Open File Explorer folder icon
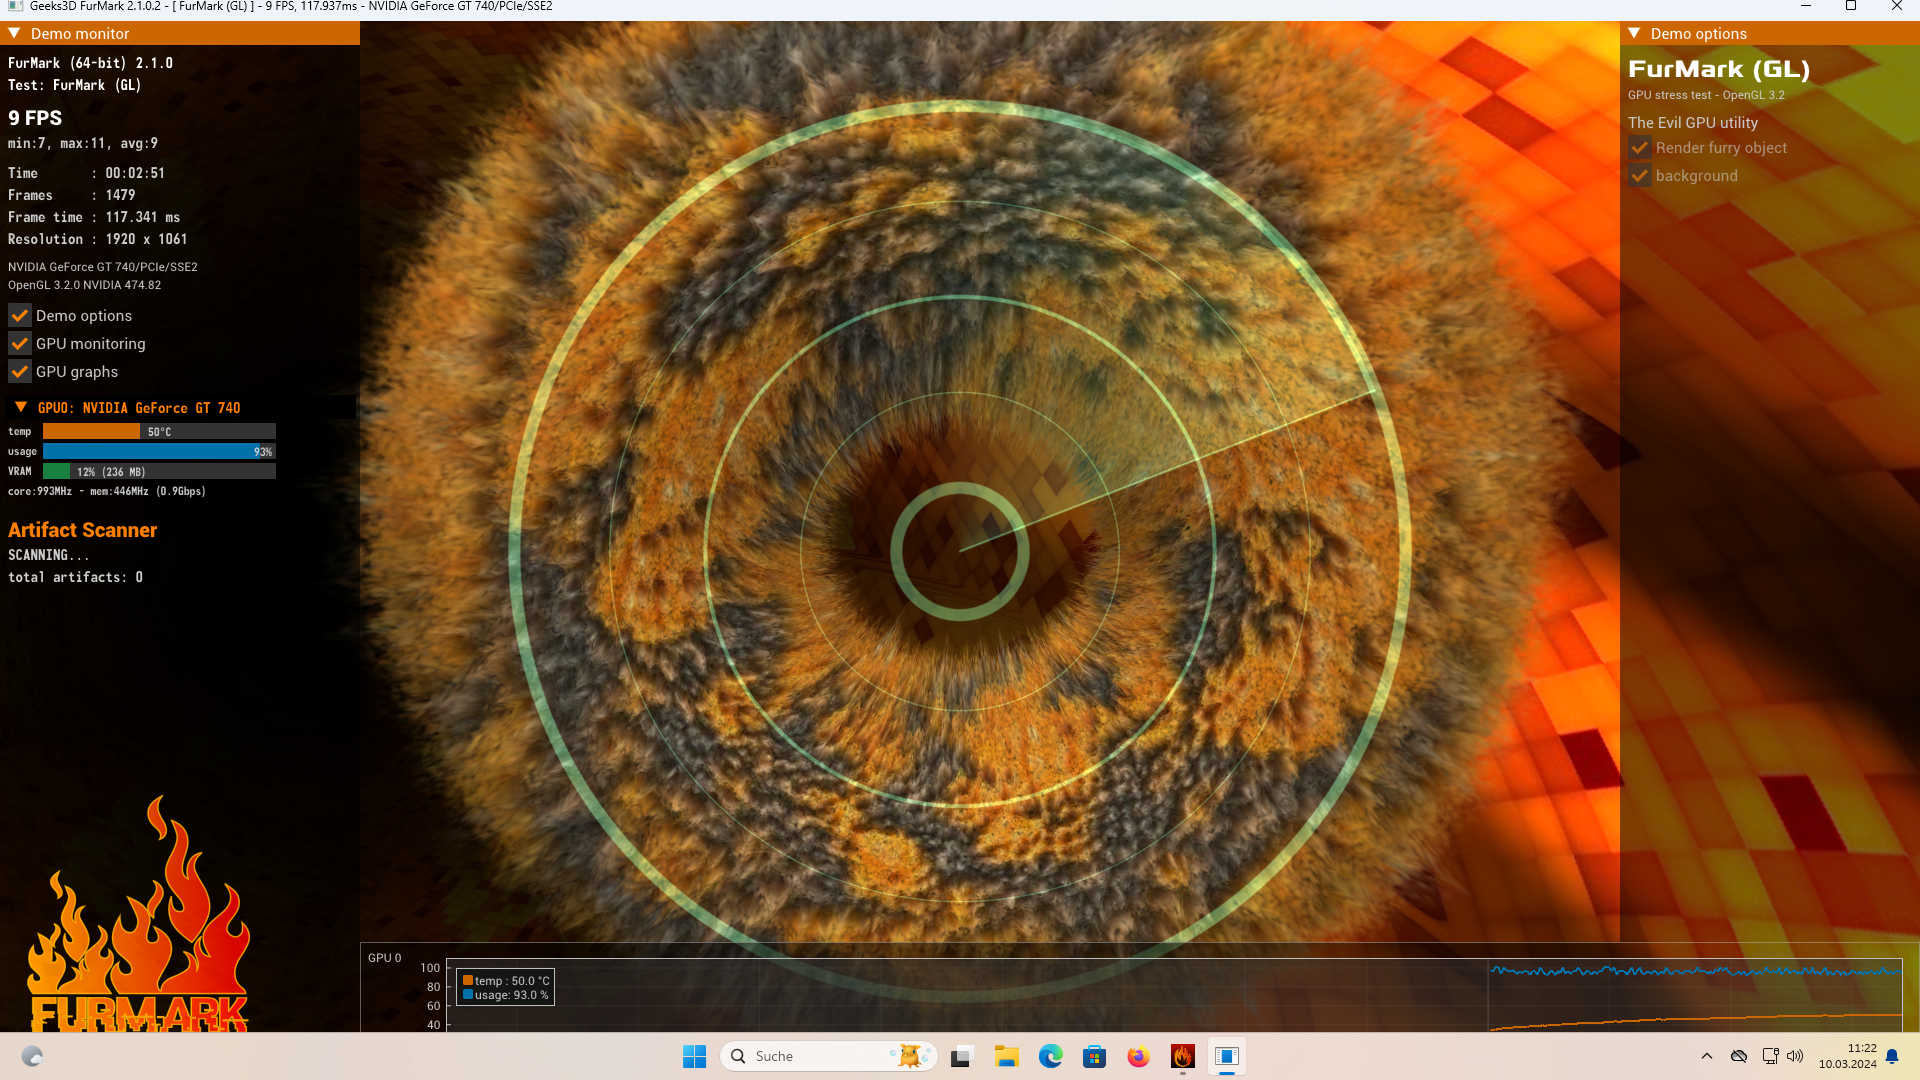The width and height of the screenshot is (1920, 1080). [x=1006, y=1056]
